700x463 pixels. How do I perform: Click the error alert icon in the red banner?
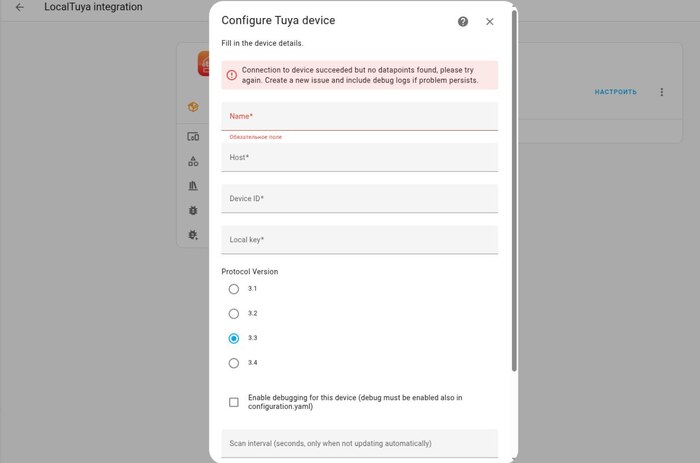(232, 75)
